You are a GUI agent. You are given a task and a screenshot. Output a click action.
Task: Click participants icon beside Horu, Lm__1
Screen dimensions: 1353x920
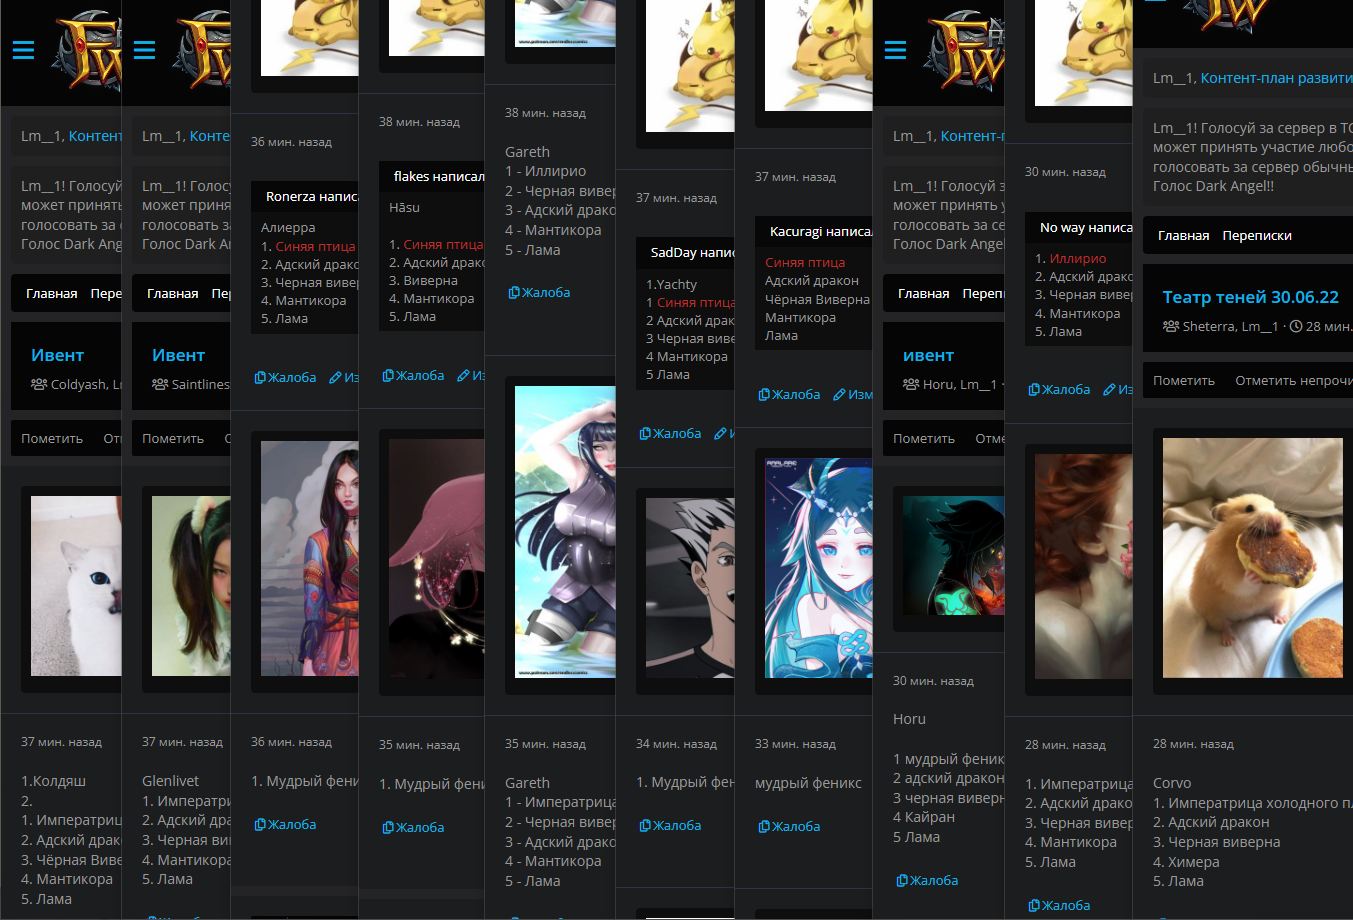(911, 384)
